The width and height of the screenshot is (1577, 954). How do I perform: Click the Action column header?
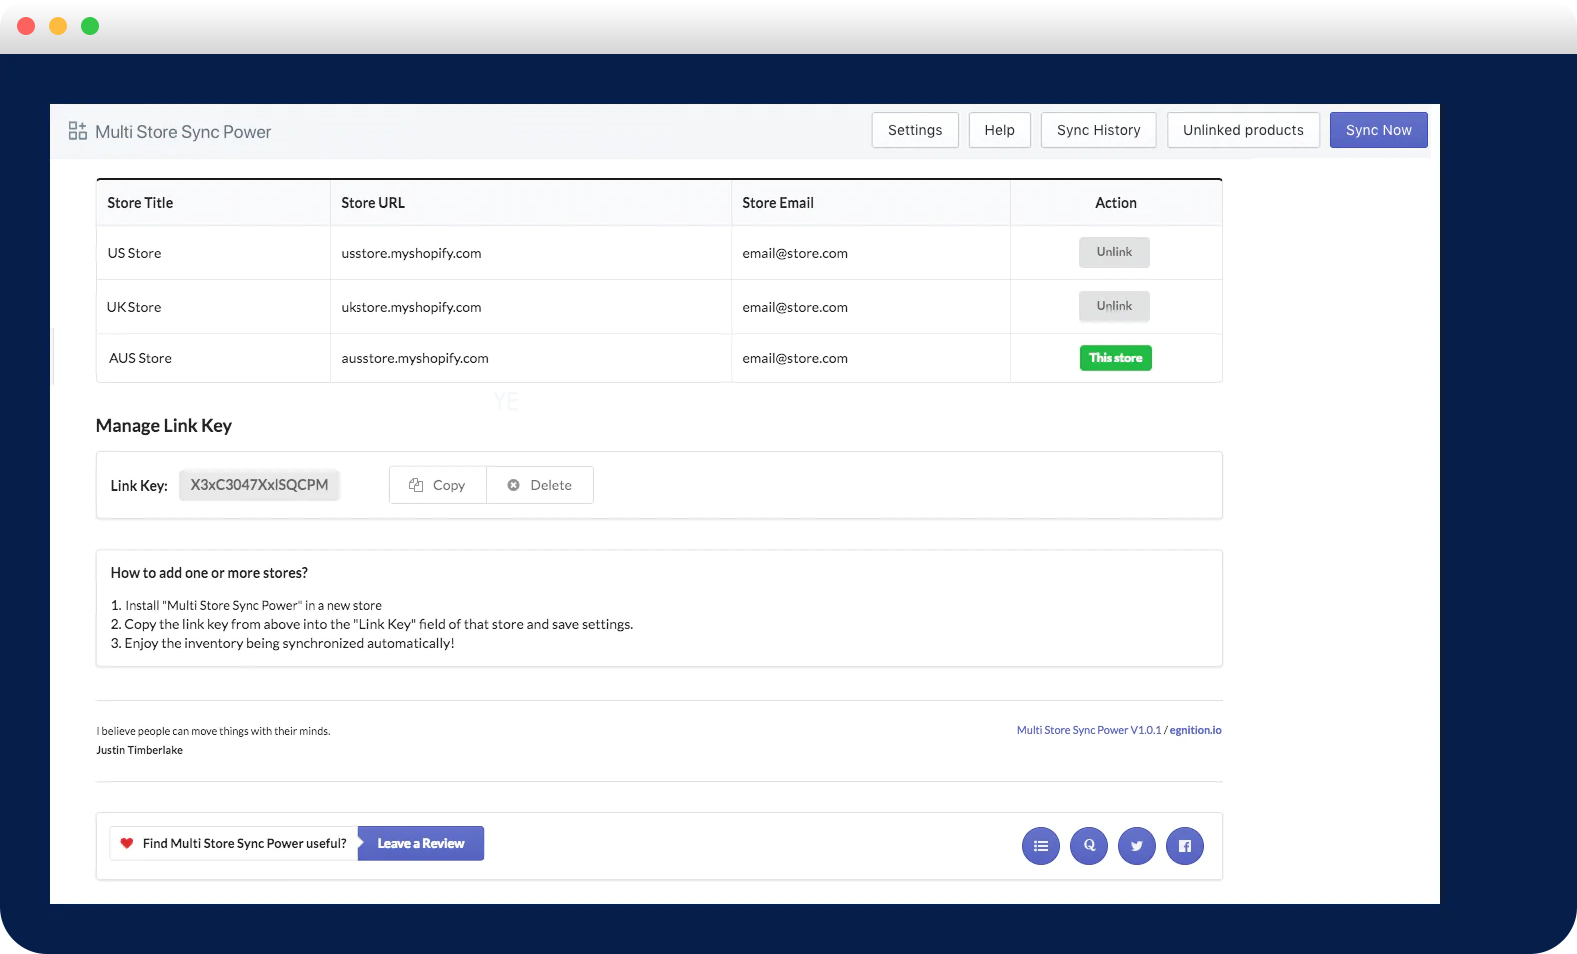(1116, 203)
